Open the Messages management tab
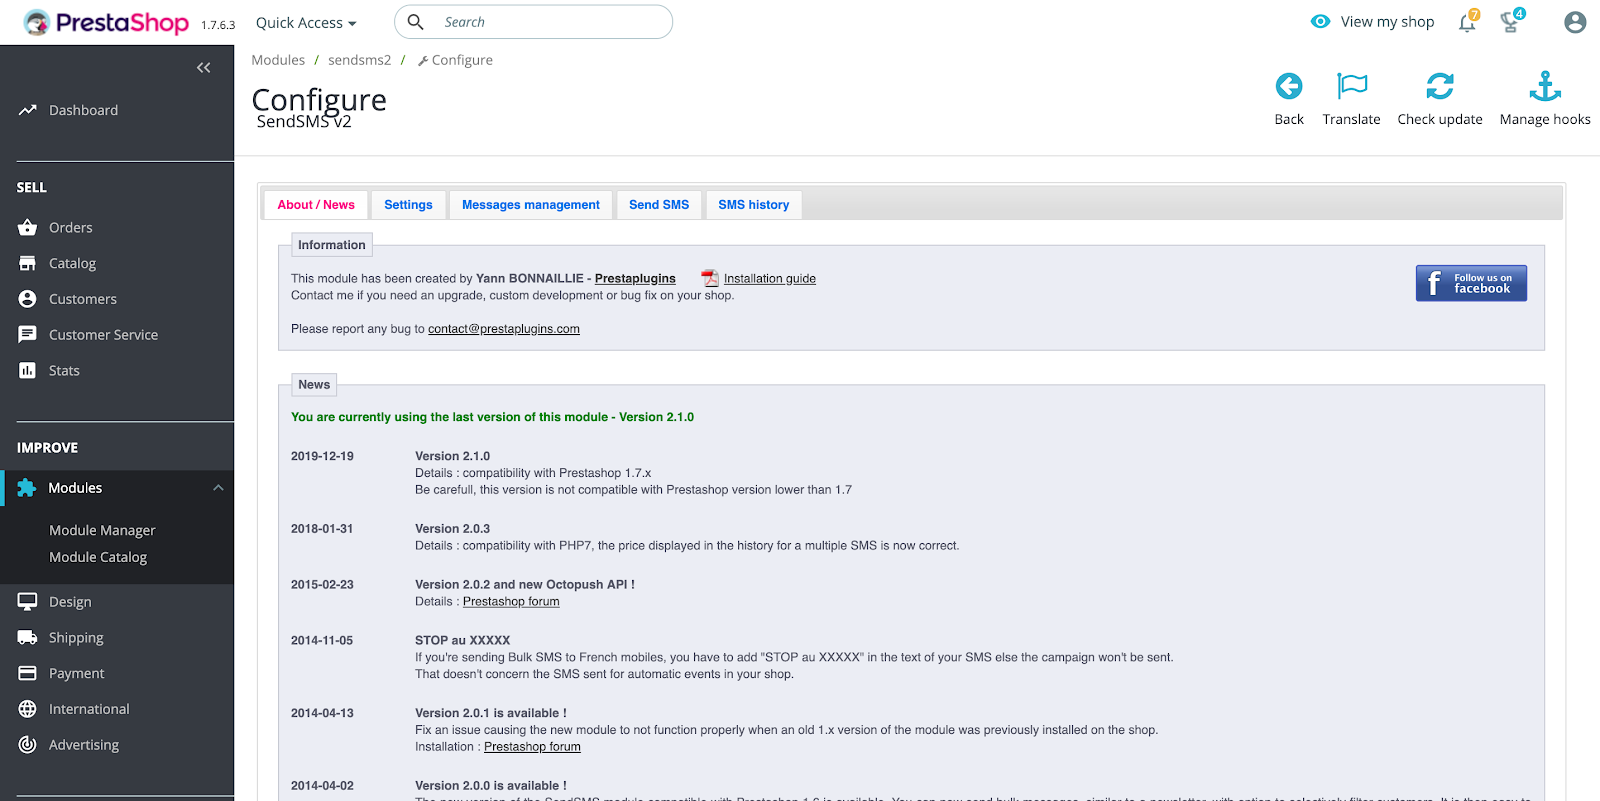The height and width of the screenshot is (801, 1600). tap(531, 205)
